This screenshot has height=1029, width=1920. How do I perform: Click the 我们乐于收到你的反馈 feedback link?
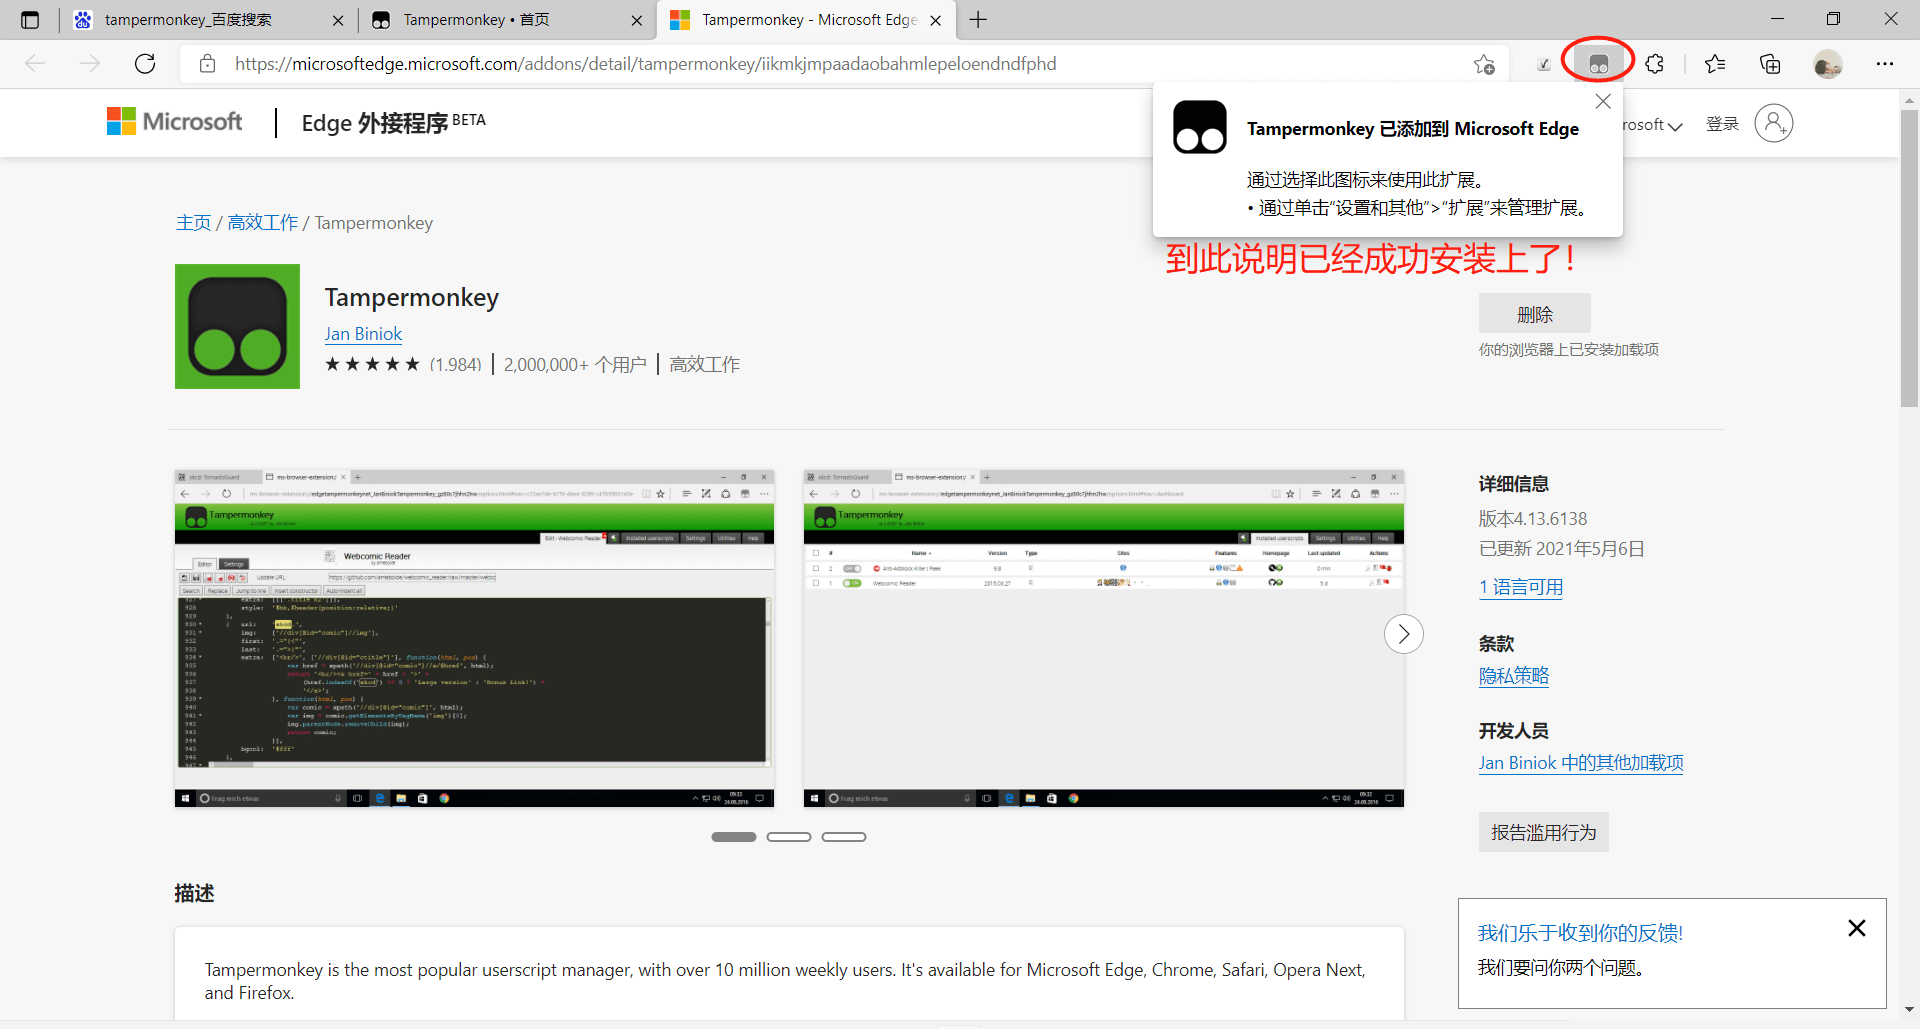1580,932
